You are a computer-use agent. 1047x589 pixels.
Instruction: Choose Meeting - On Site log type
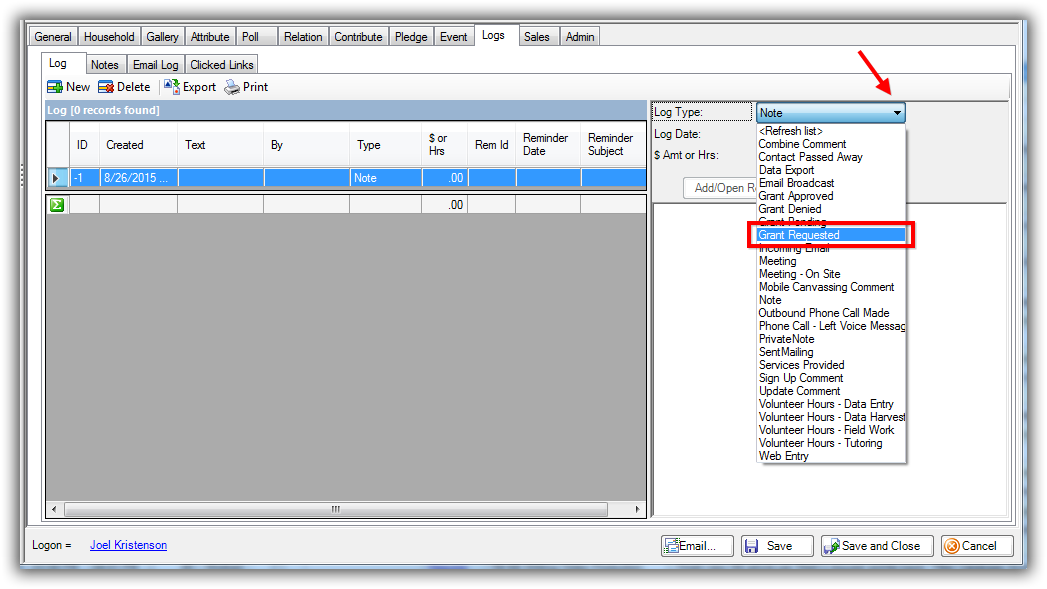click(x=799, y=274)
